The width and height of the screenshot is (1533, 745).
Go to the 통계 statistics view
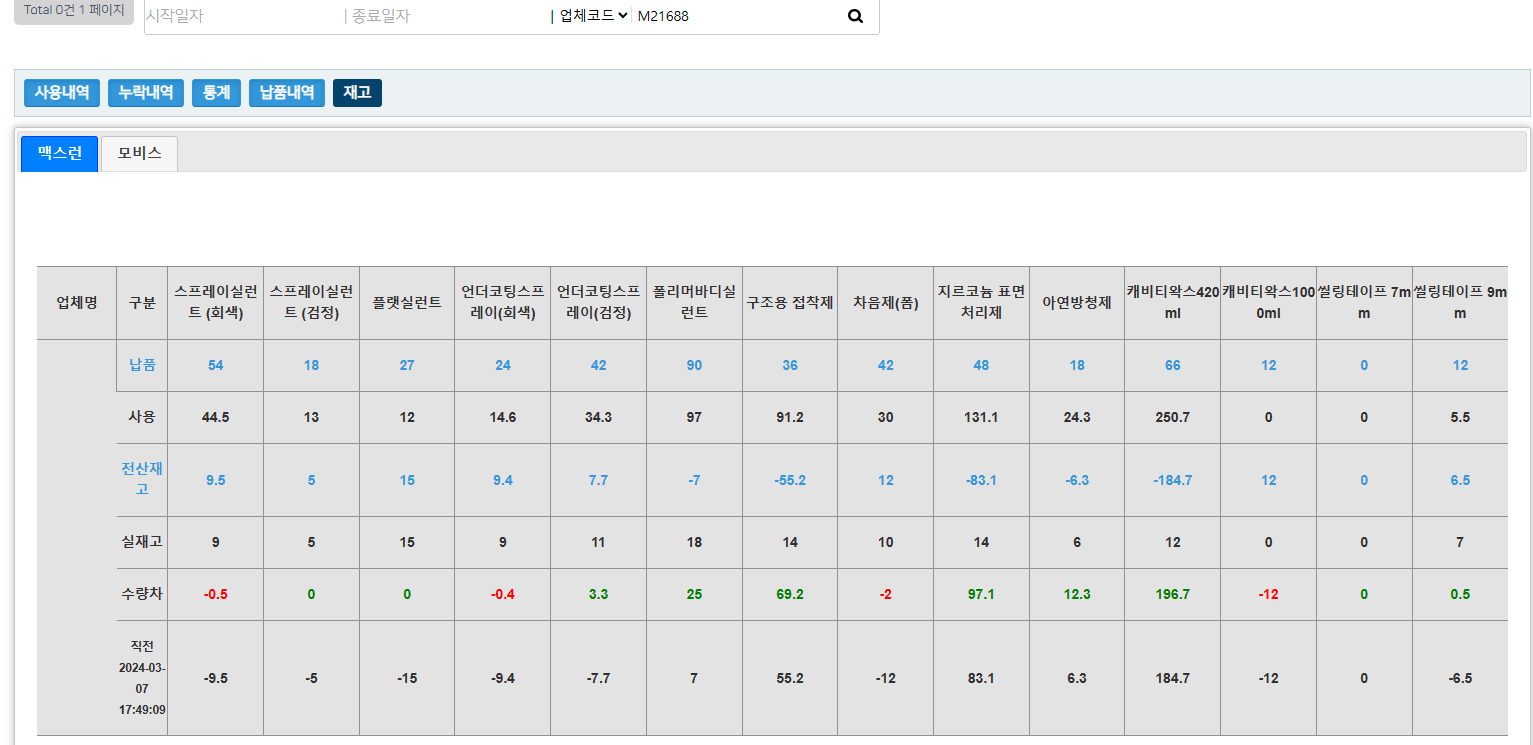(x=216, y=93)
